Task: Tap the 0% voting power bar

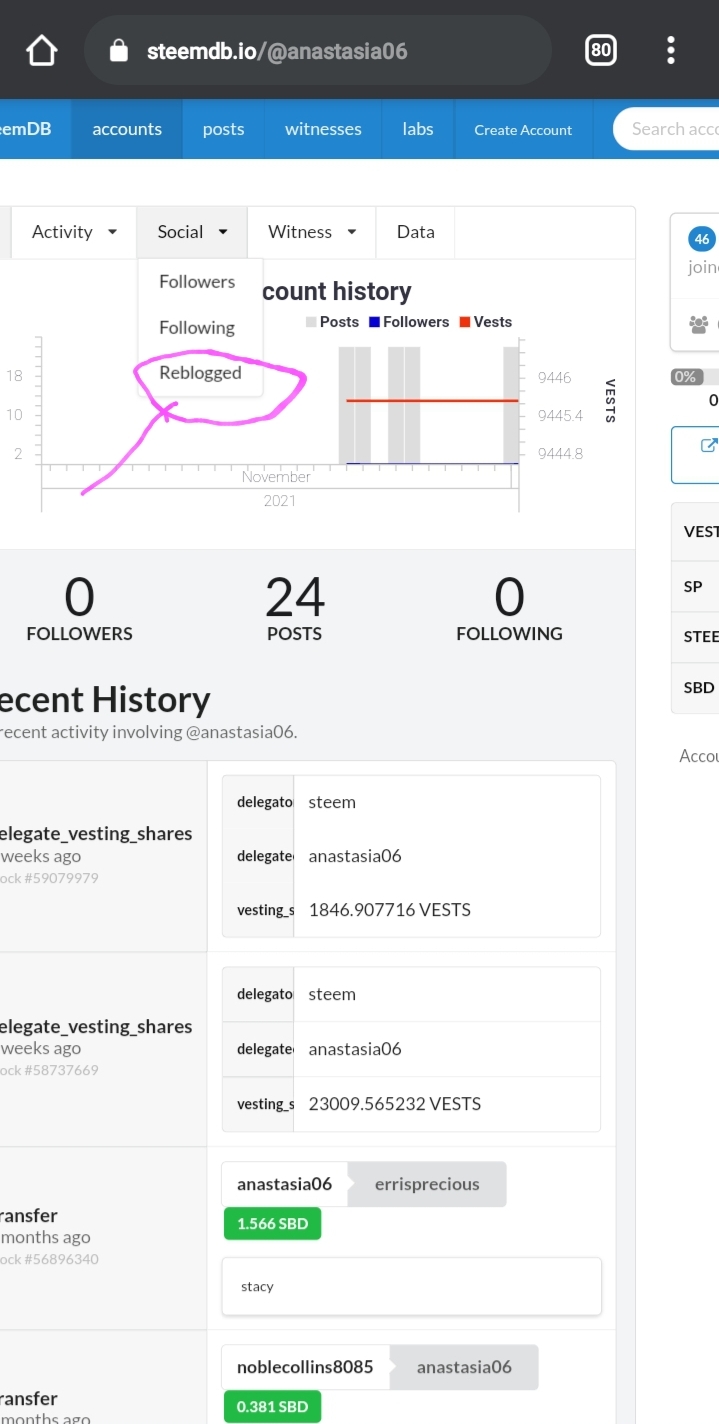Action: (695, 377)
